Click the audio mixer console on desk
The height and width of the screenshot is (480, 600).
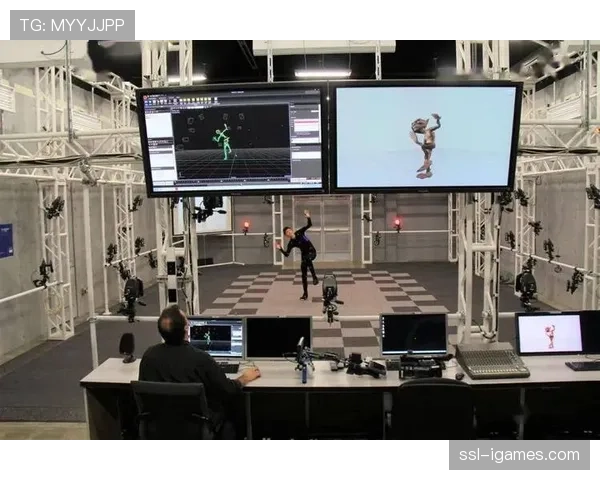click(490, 361)
